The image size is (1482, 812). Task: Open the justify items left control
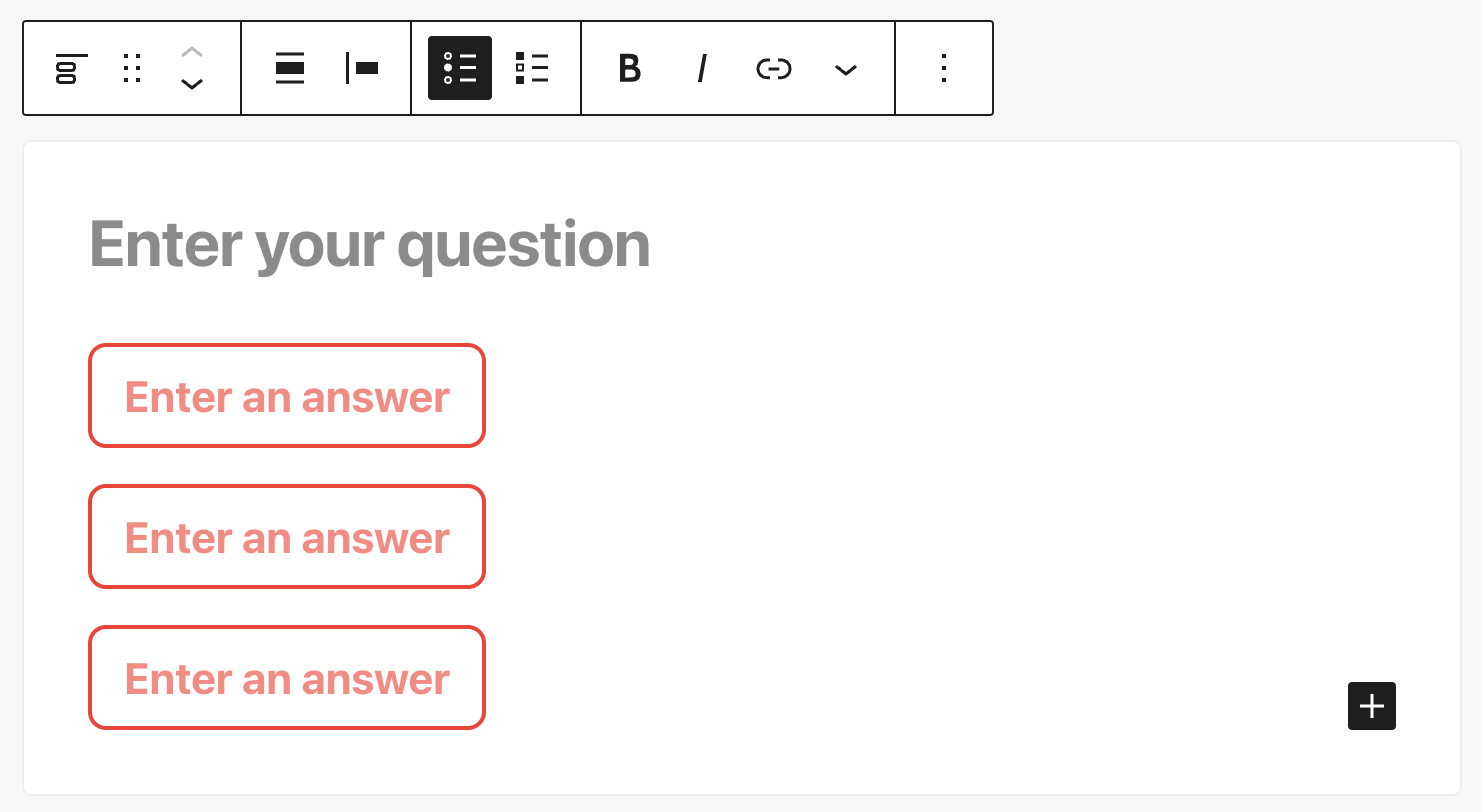point(362,68)
